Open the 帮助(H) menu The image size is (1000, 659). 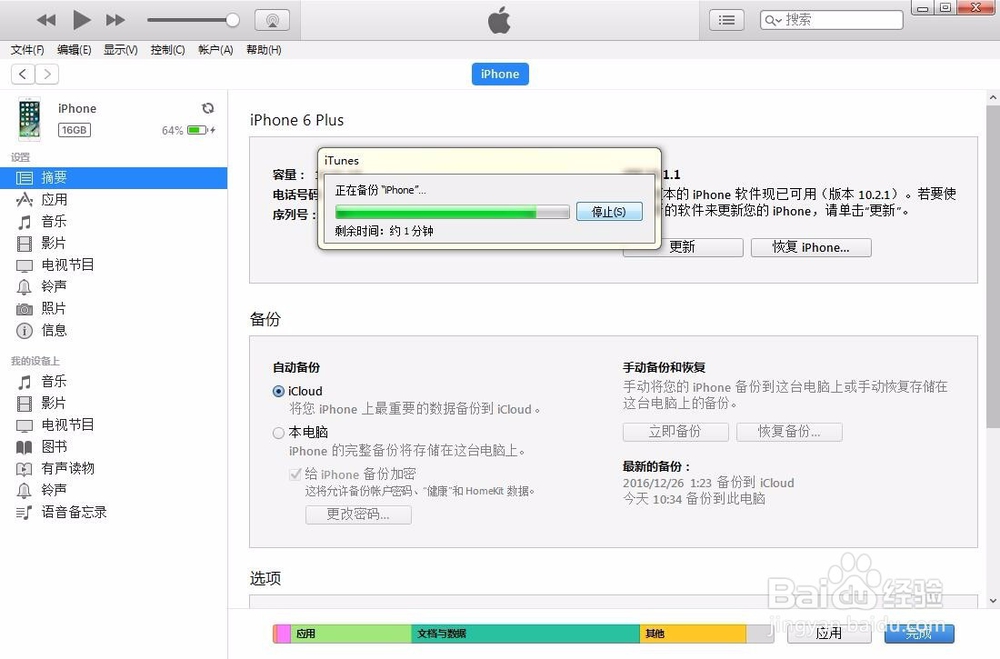[x=263, y=50]
